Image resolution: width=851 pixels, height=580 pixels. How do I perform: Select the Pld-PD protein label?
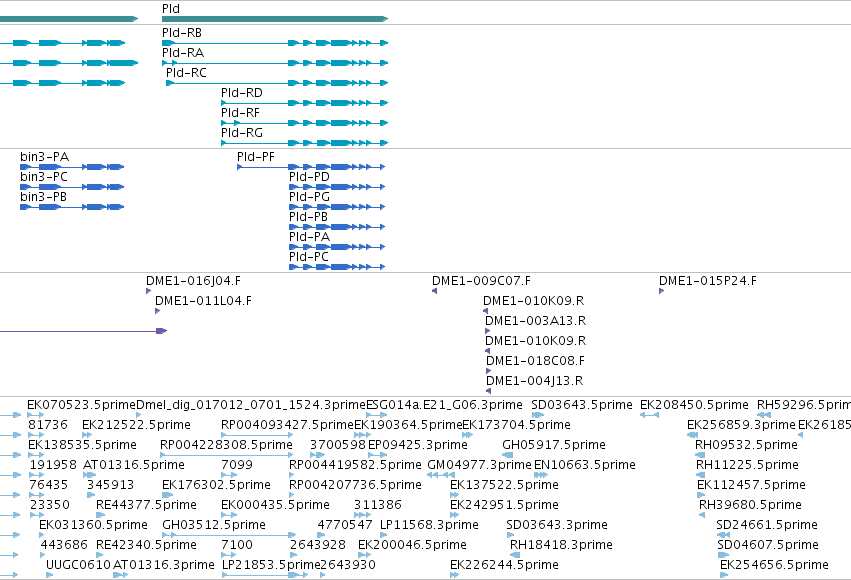[309, 177]
